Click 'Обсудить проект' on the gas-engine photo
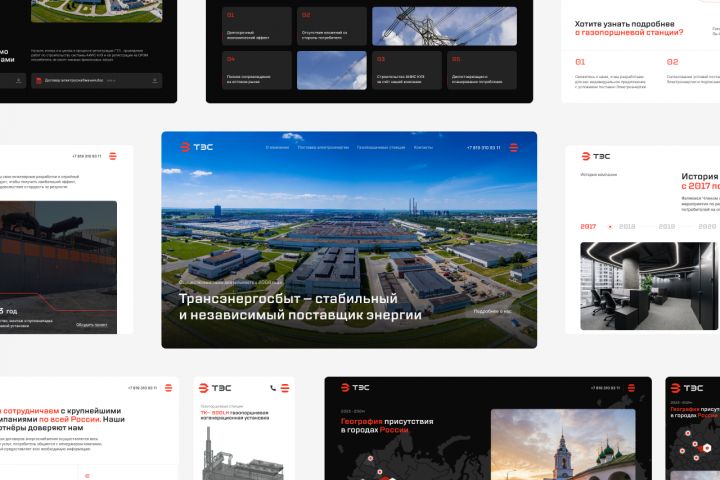 (91, 325)
